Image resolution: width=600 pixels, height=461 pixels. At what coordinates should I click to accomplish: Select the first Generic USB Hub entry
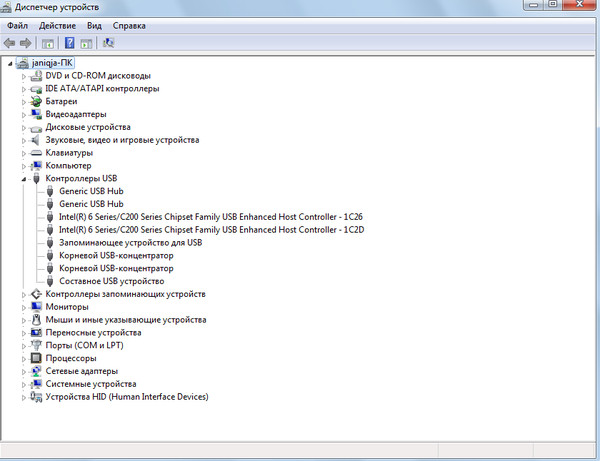click(91, 191)
